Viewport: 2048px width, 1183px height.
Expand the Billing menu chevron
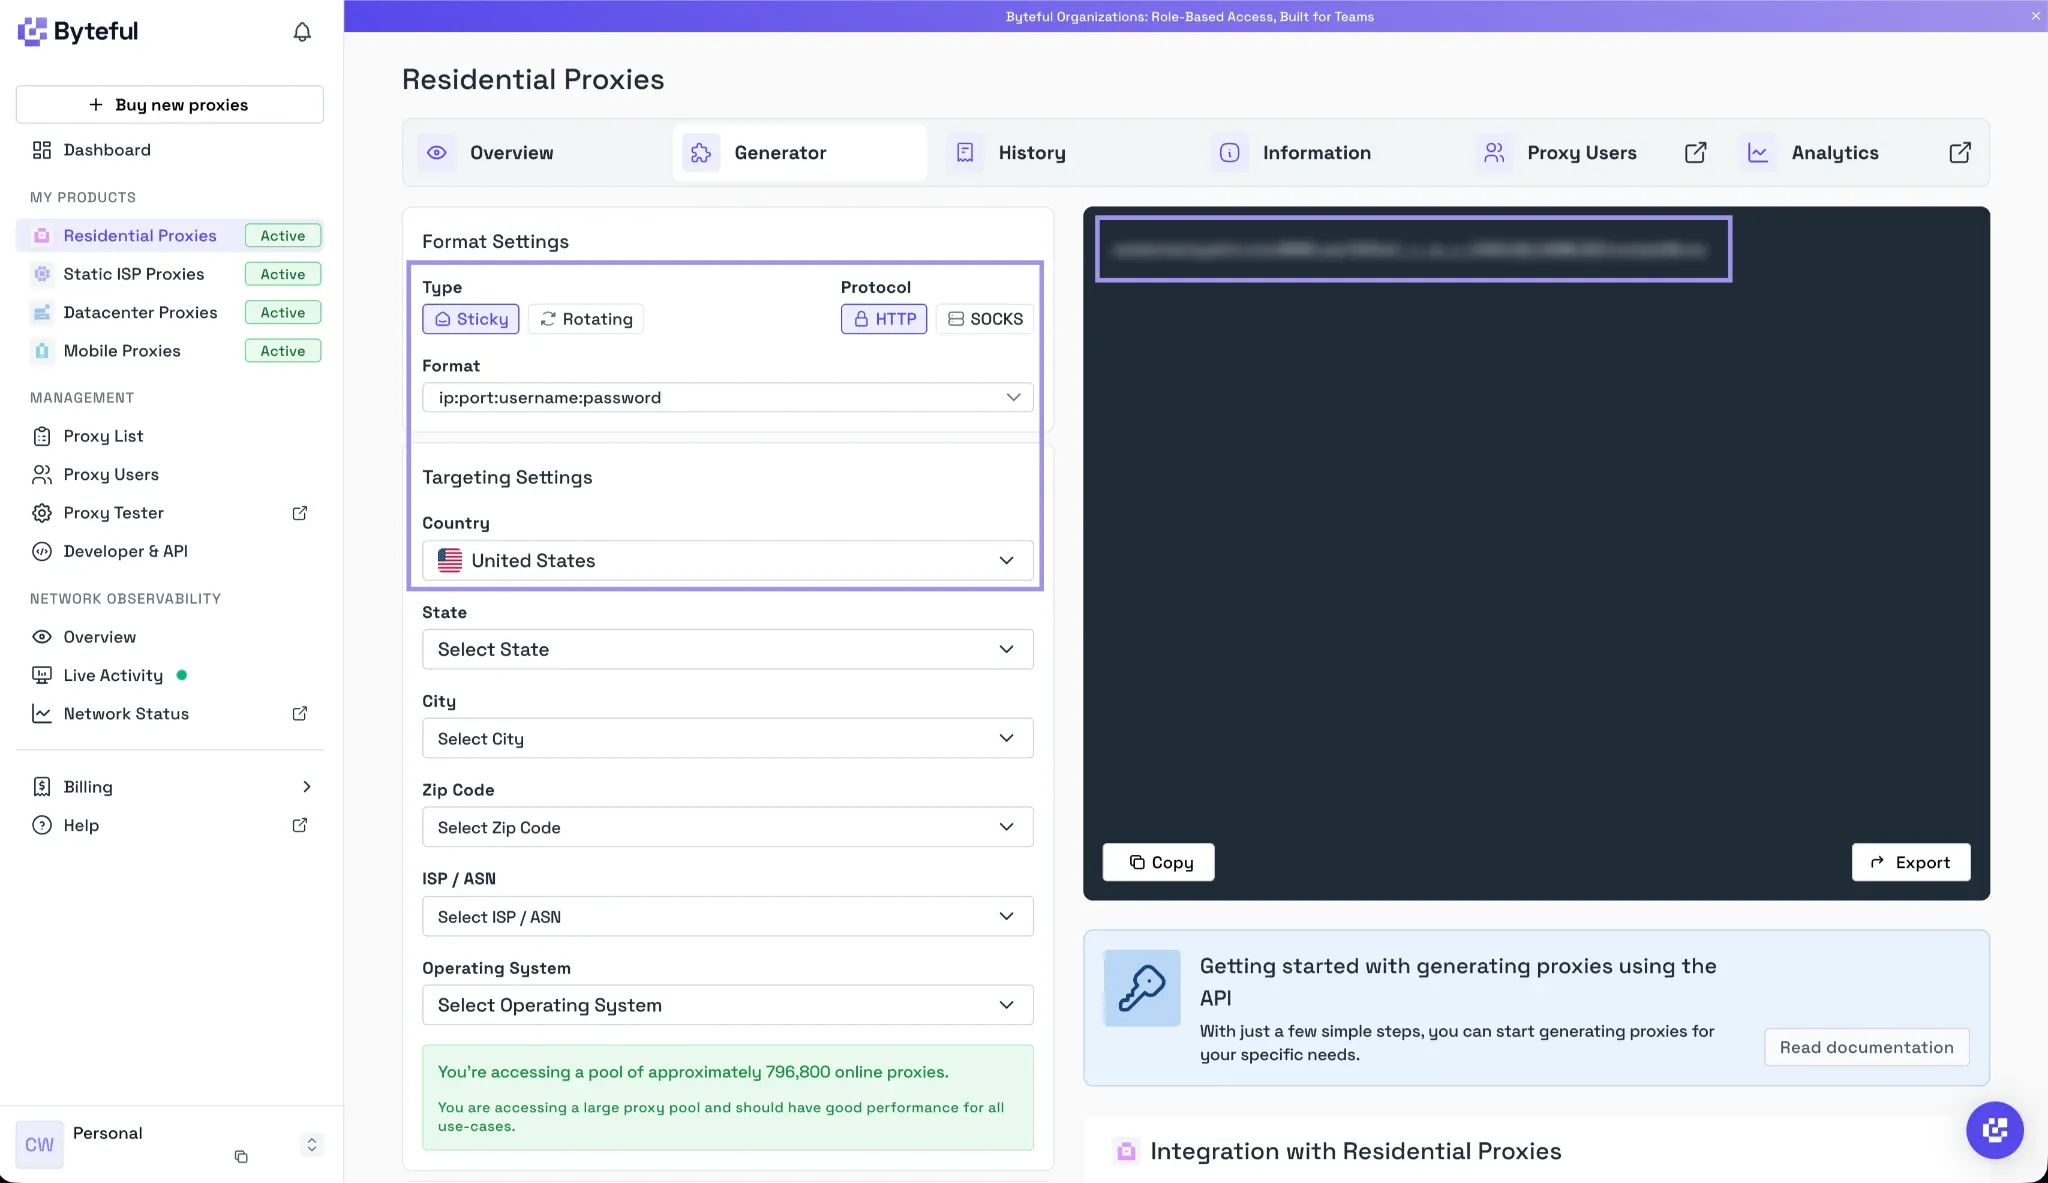tap(307, 787)
